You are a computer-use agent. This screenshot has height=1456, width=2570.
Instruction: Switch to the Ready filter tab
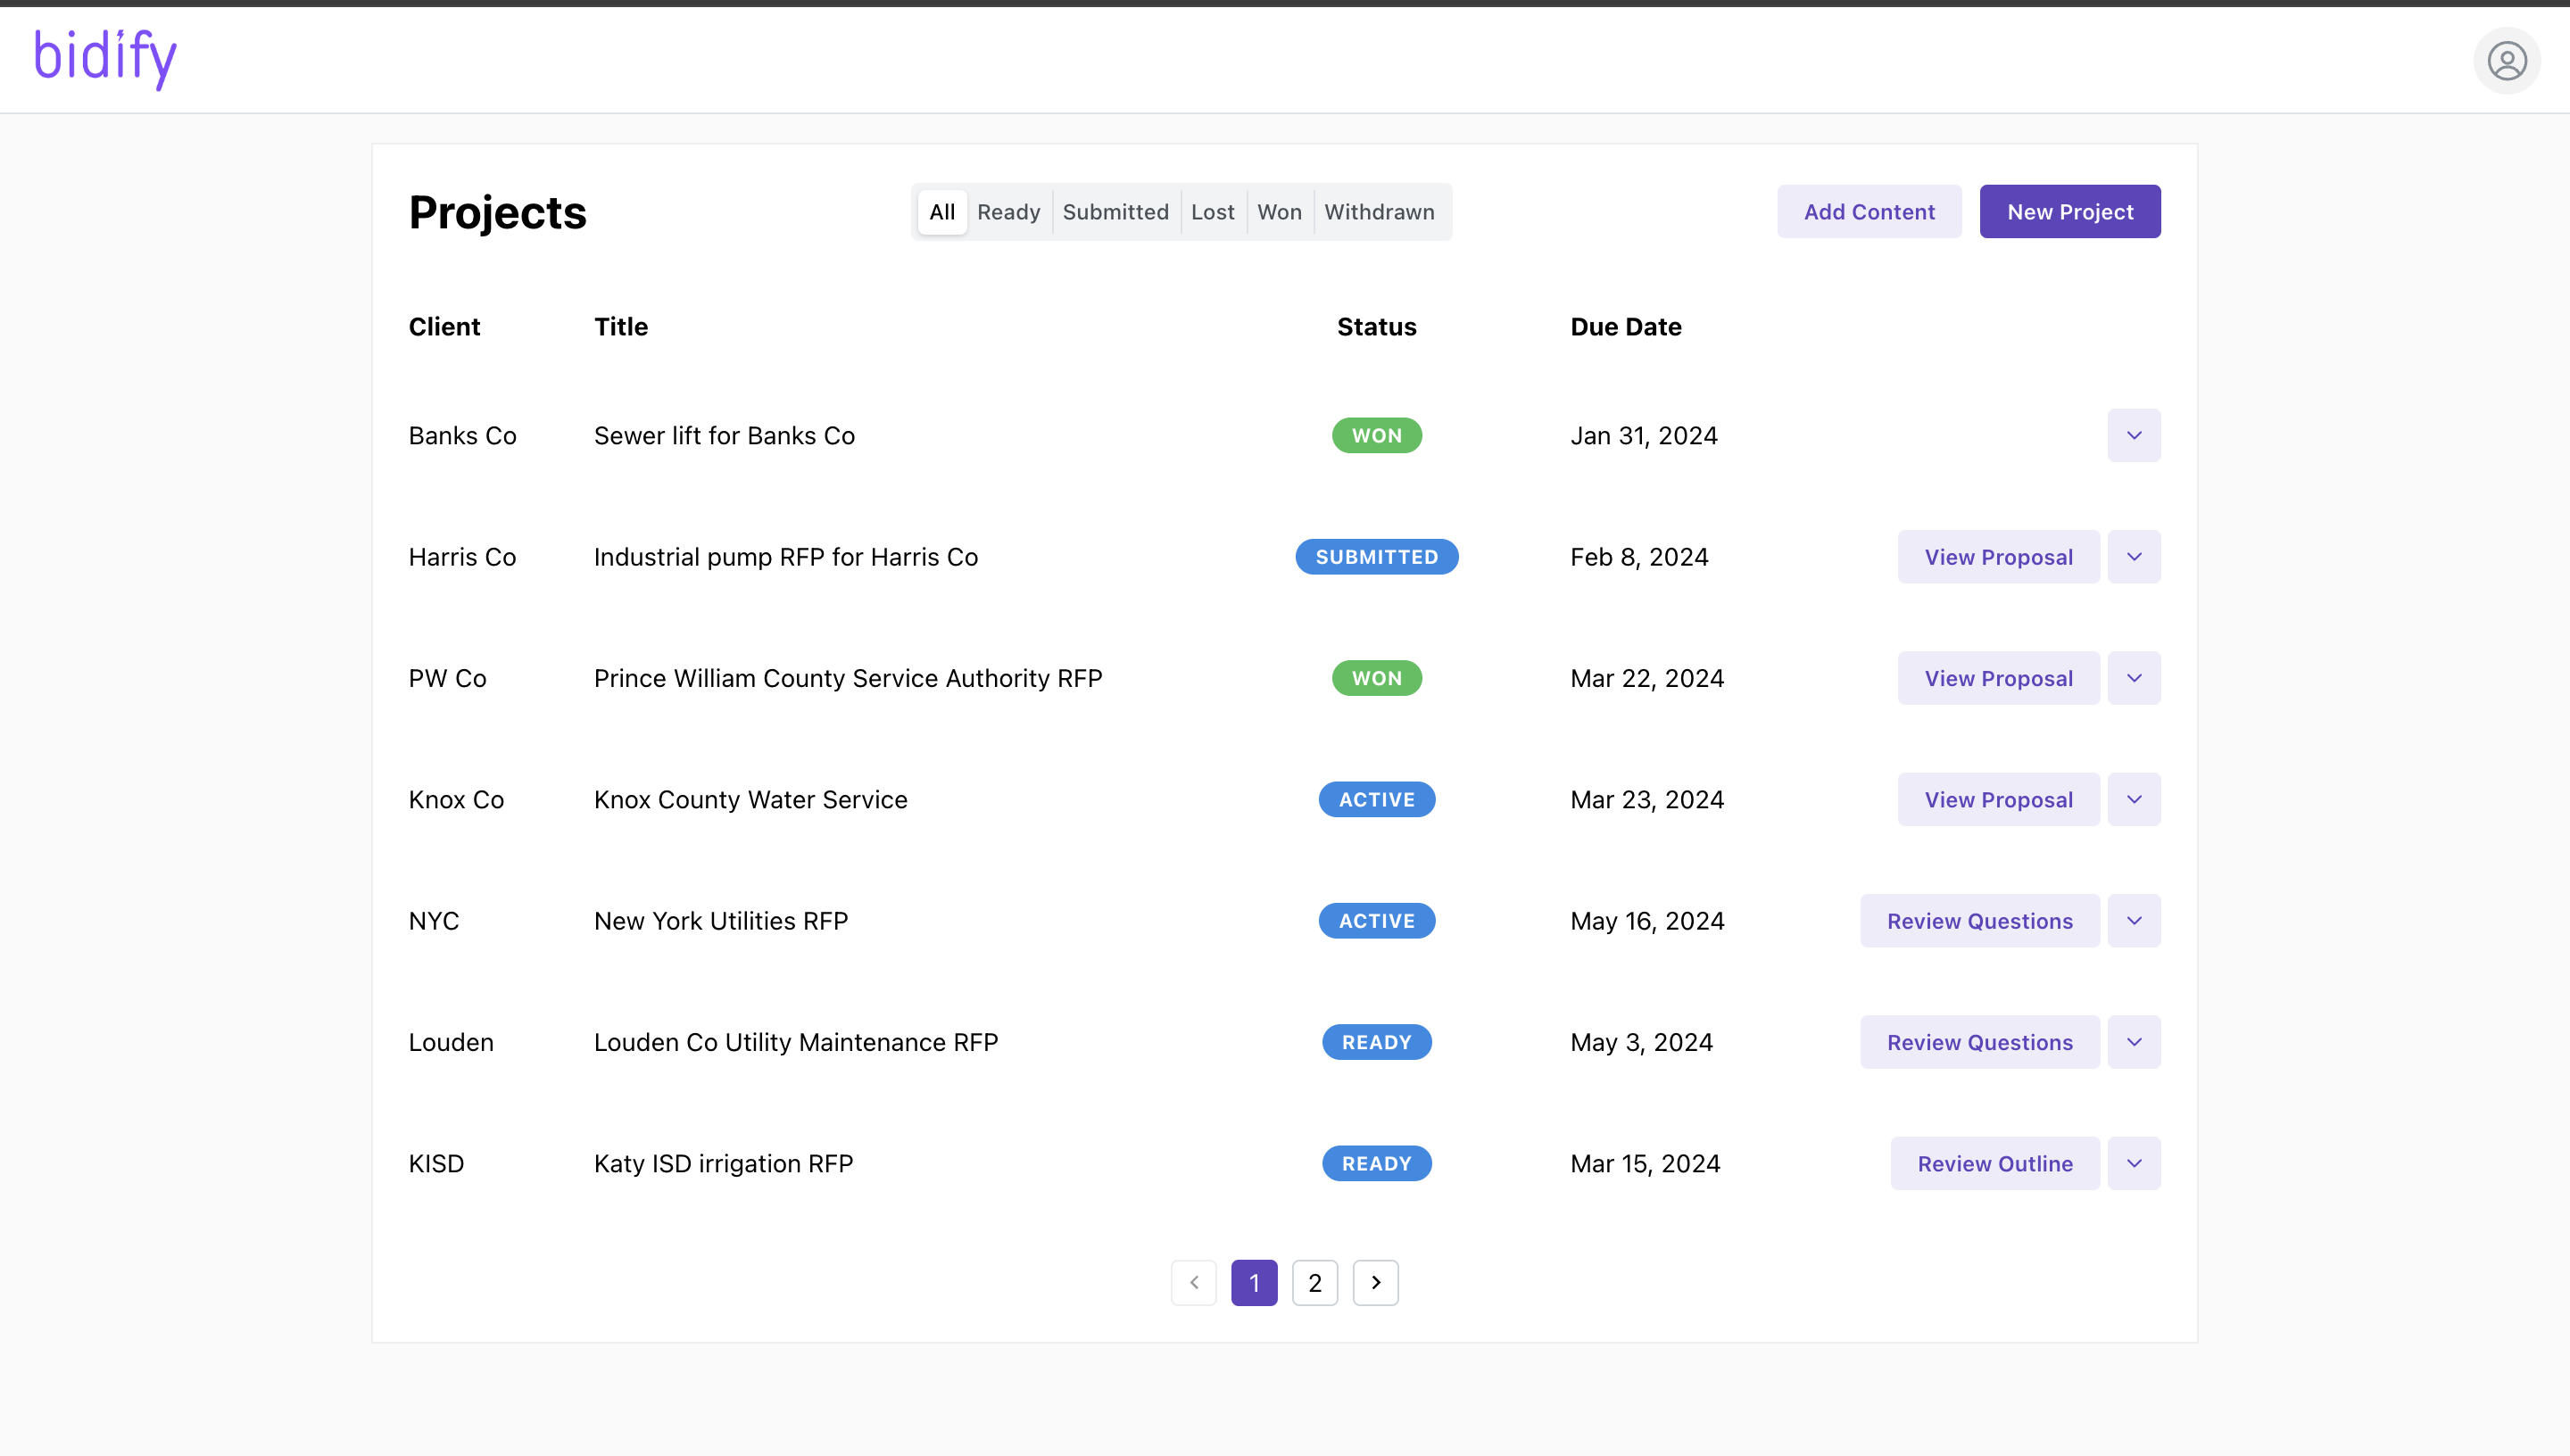pyautogui.click(x=1008, y=212)
